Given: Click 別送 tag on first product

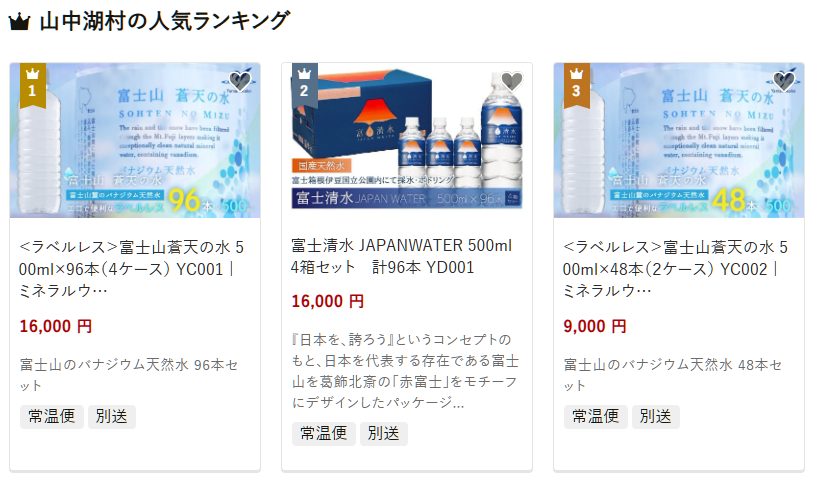Looking at the screenshot, I should click(112, 417).
